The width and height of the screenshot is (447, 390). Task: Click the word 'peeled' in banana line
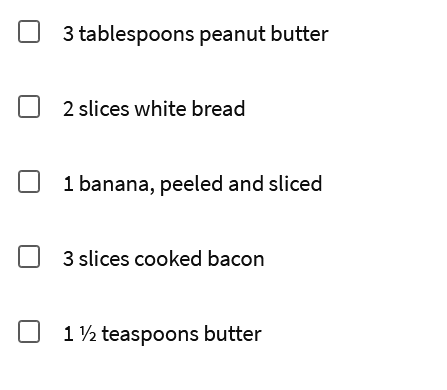point(191,185)
